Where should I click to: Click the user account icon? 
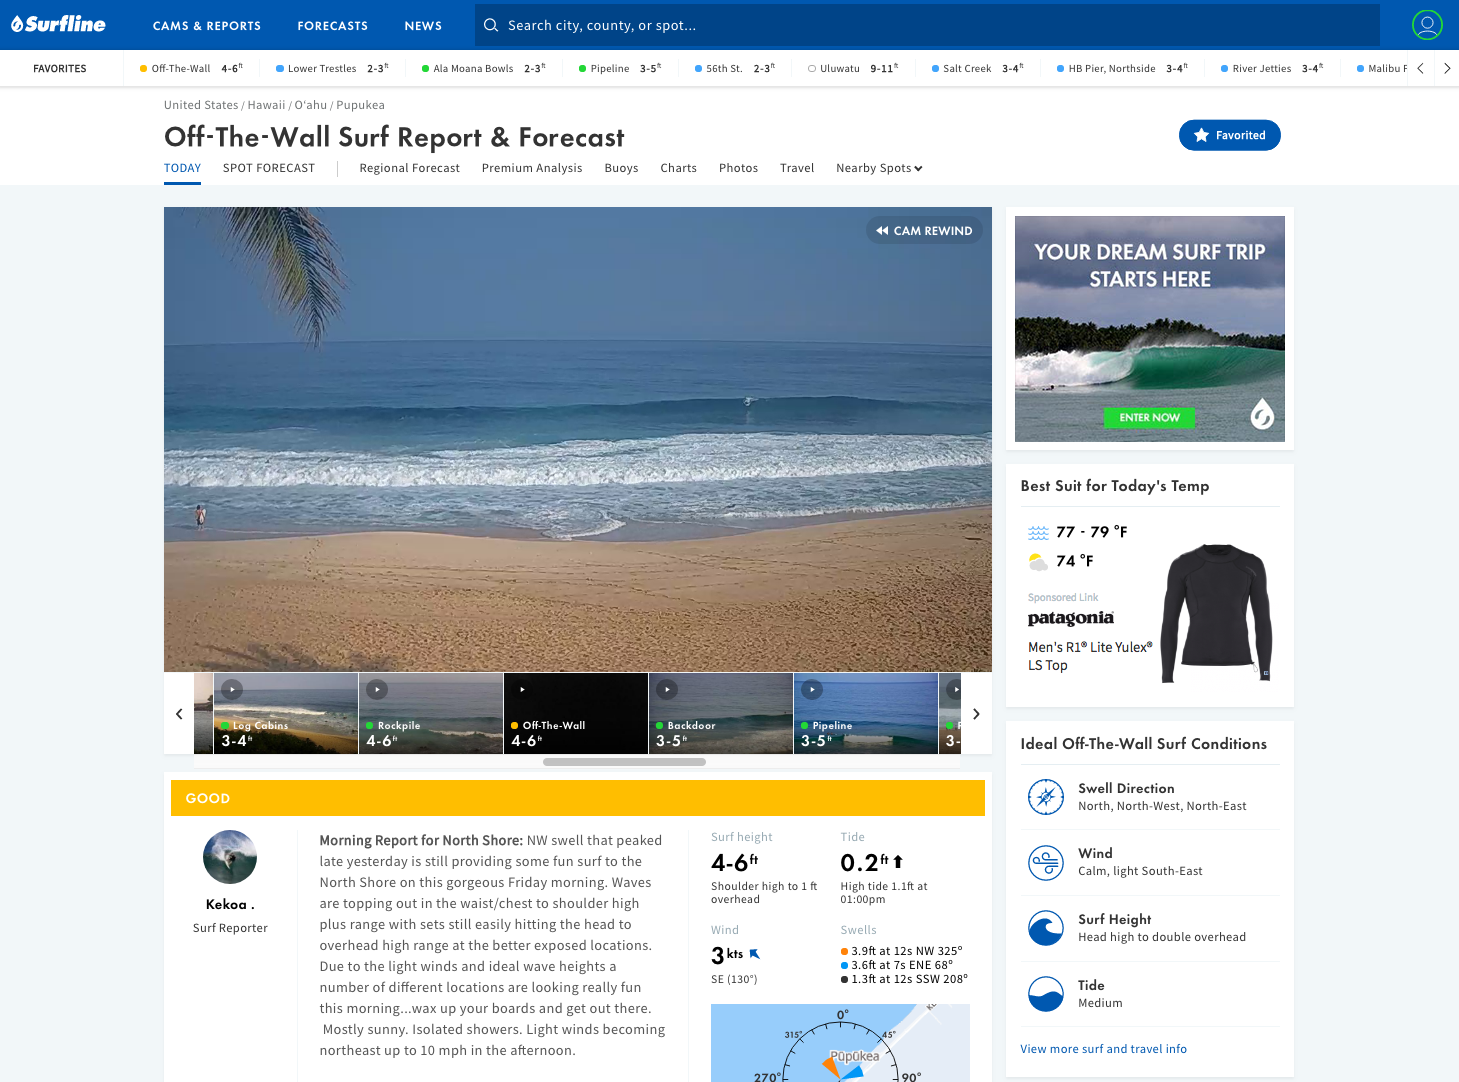(1427, 25)
